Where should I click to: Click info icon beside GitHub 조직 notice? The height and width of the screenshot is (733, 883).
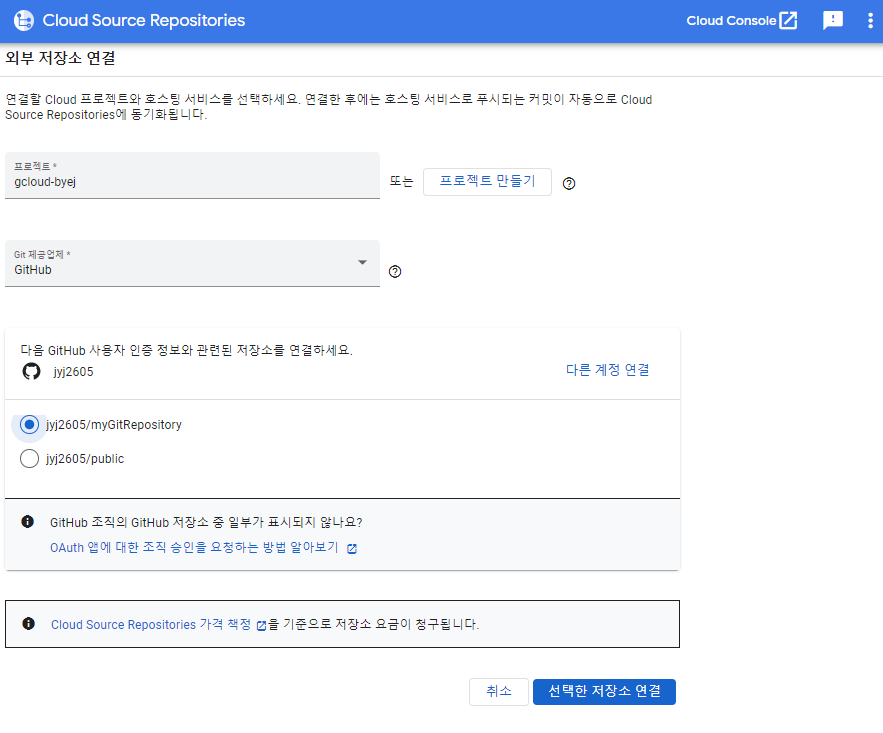point(28,522)
